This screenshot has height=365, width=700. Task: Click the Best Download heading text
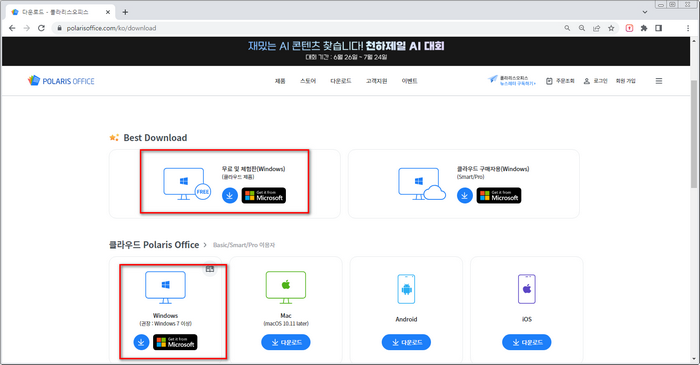click(155, 138)
